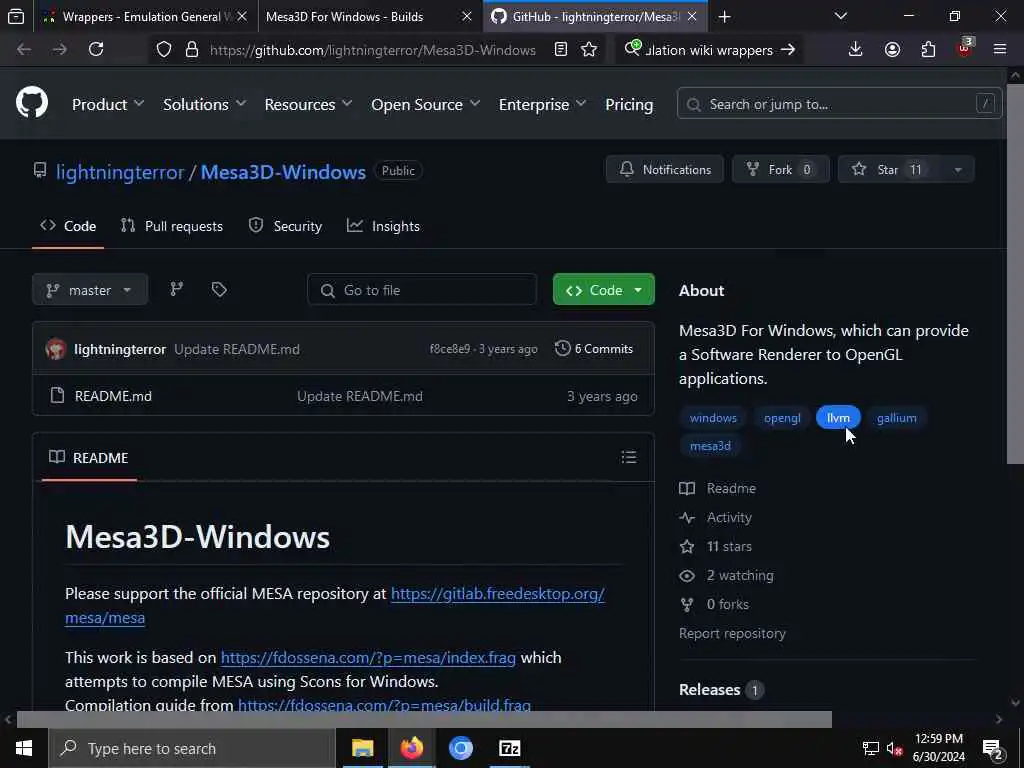The height and width of the screenshot is (768, 1024).
Task: Click the Pricing link
Action: [x=629, y=104]
